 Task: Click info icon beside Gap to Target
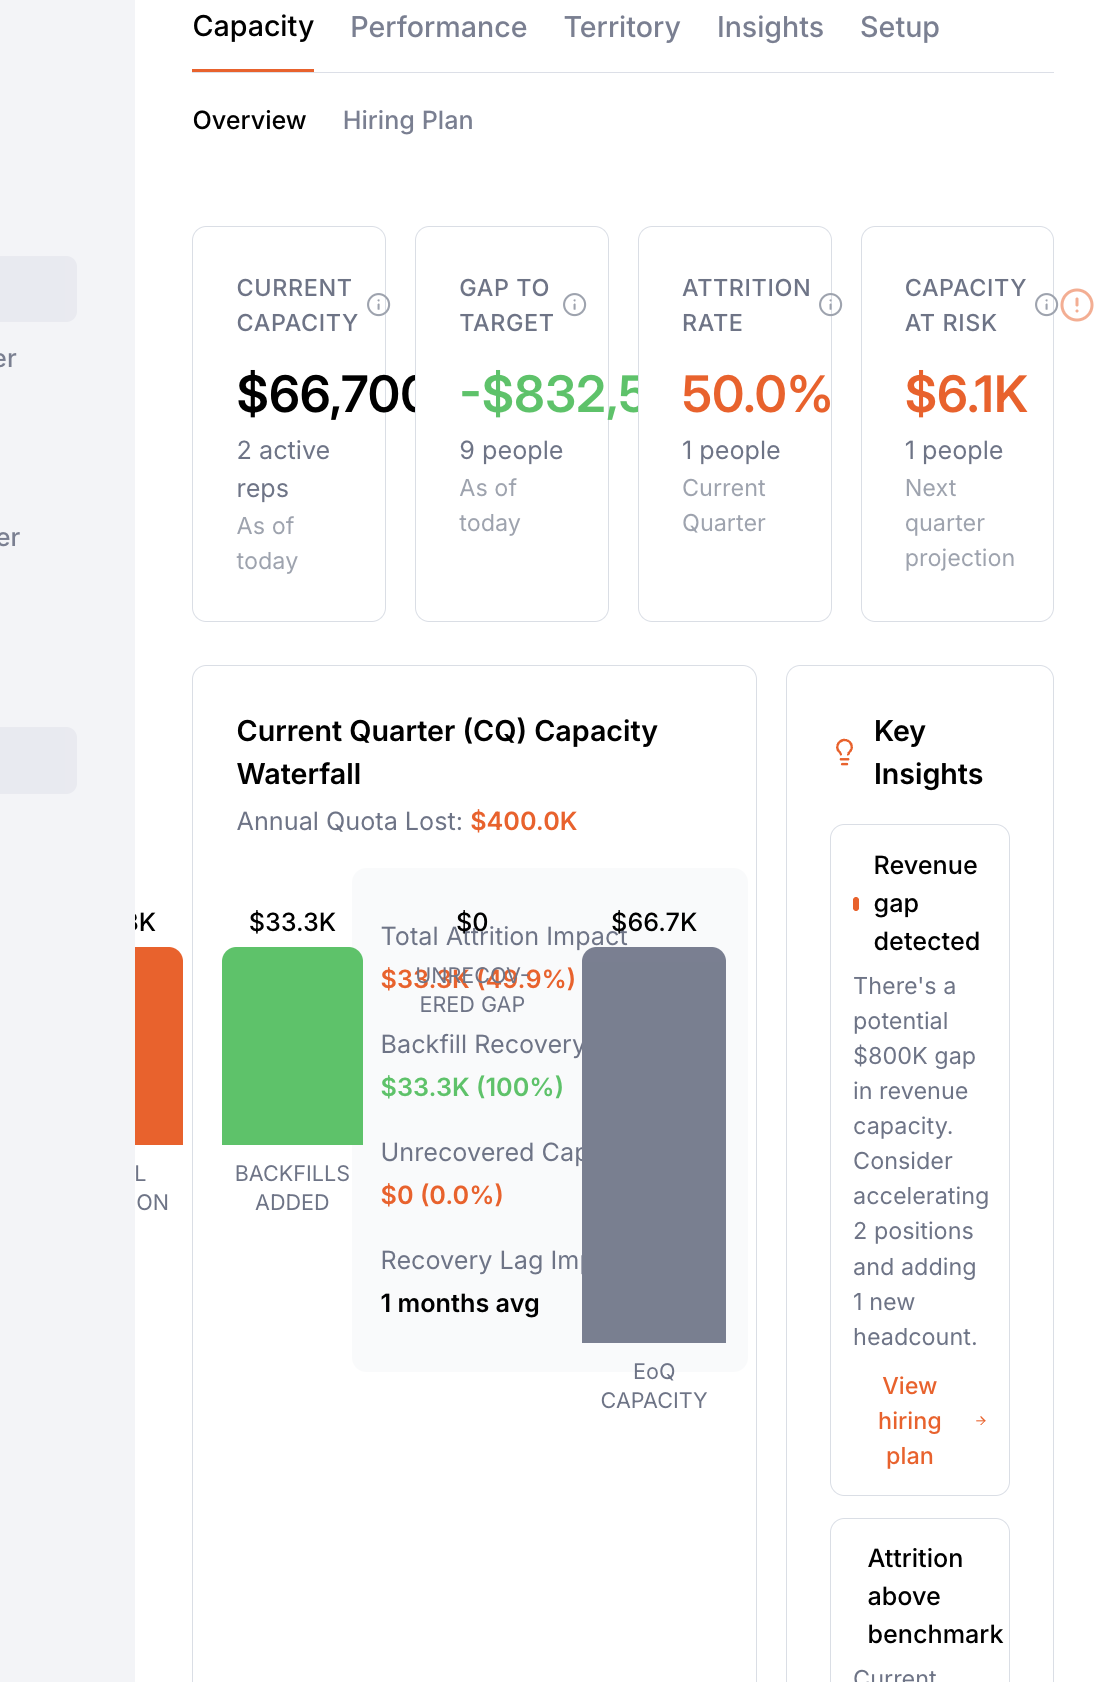(x=574, y=304)
